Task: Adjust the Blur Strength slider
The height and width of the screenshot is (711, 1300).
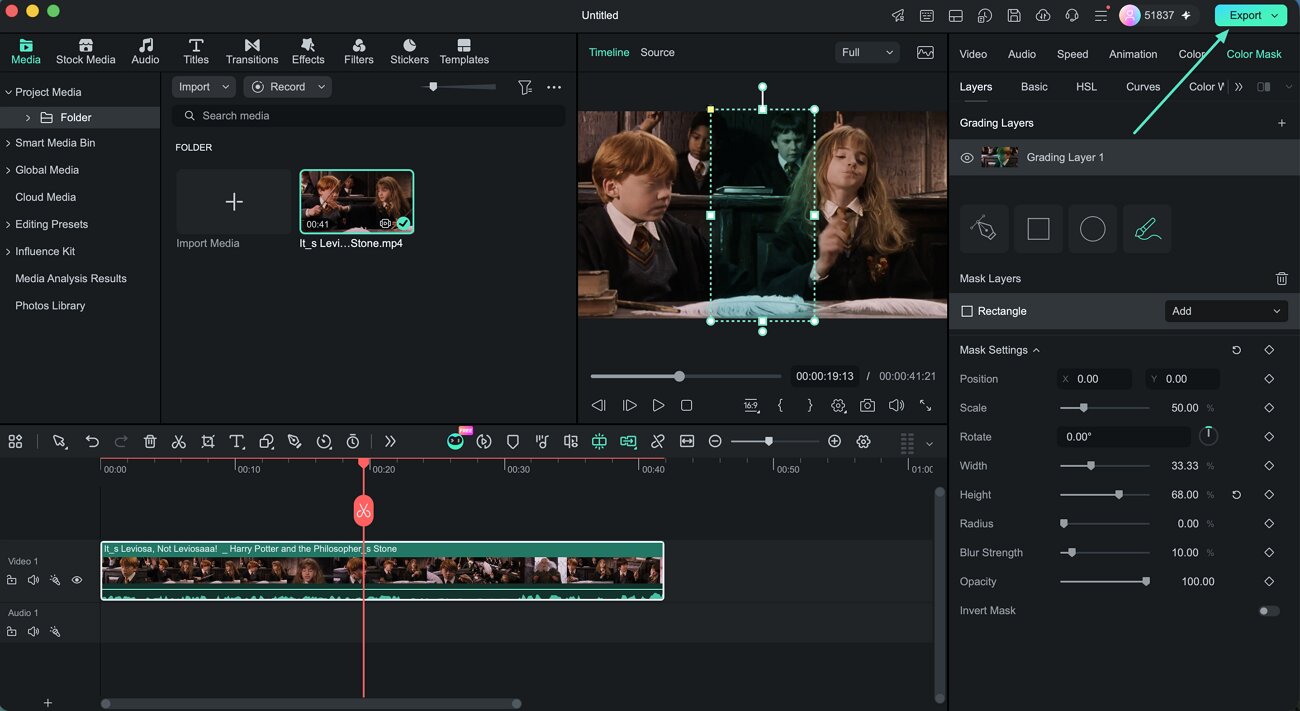Action: [1103, 553]
